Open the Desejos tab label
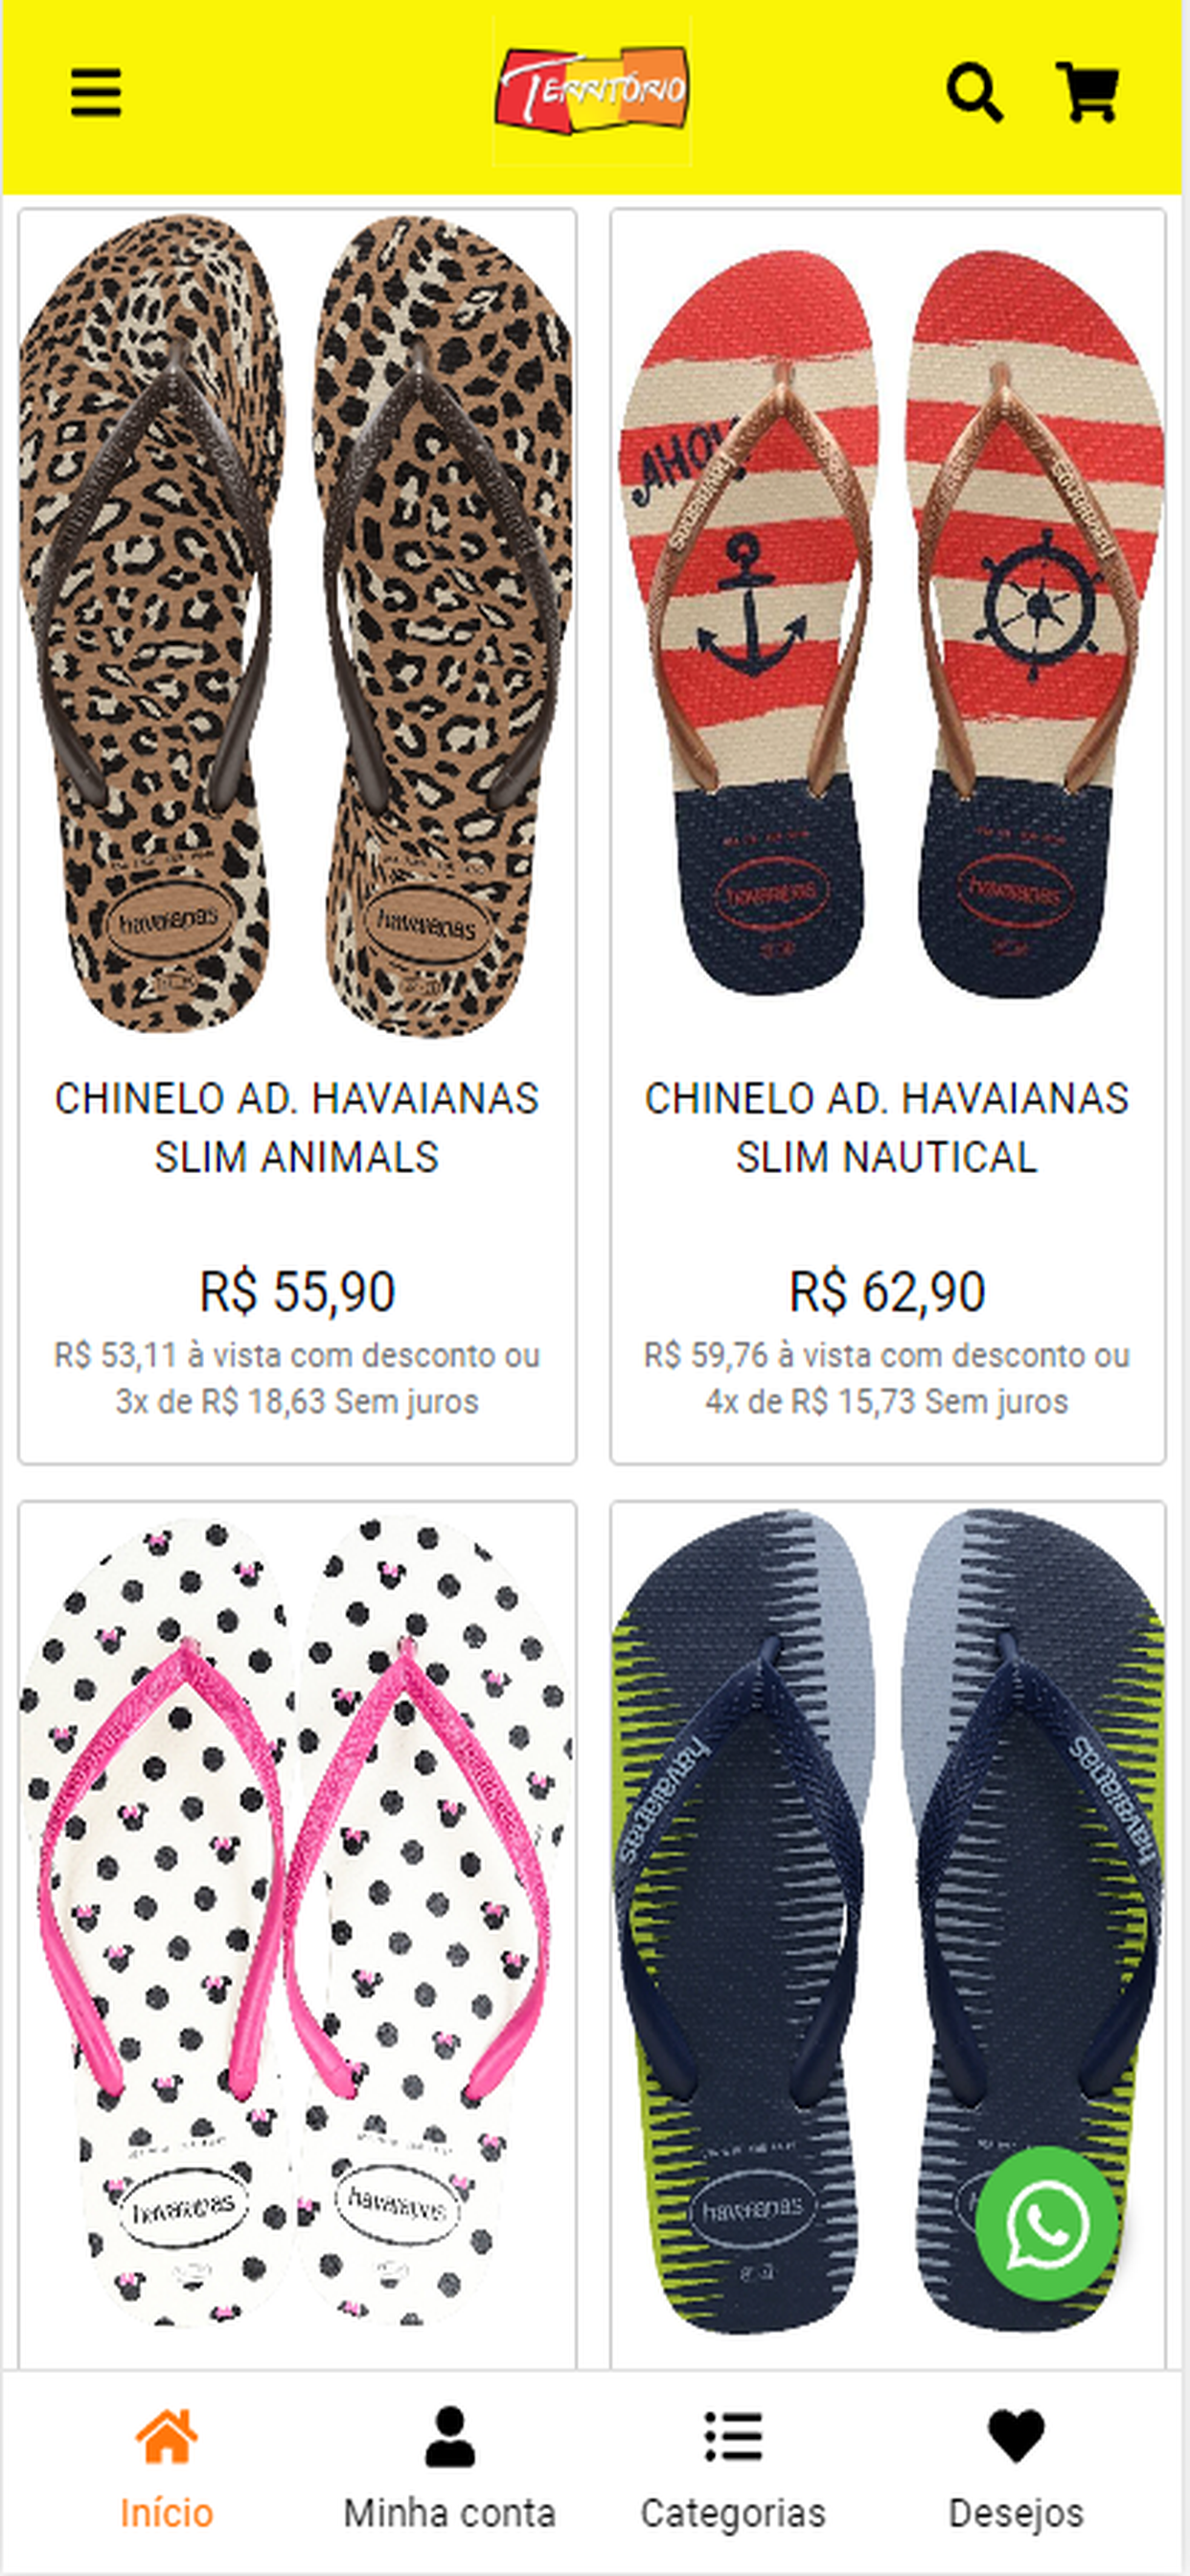 pyautogui.click(x=1016, y=2513)
